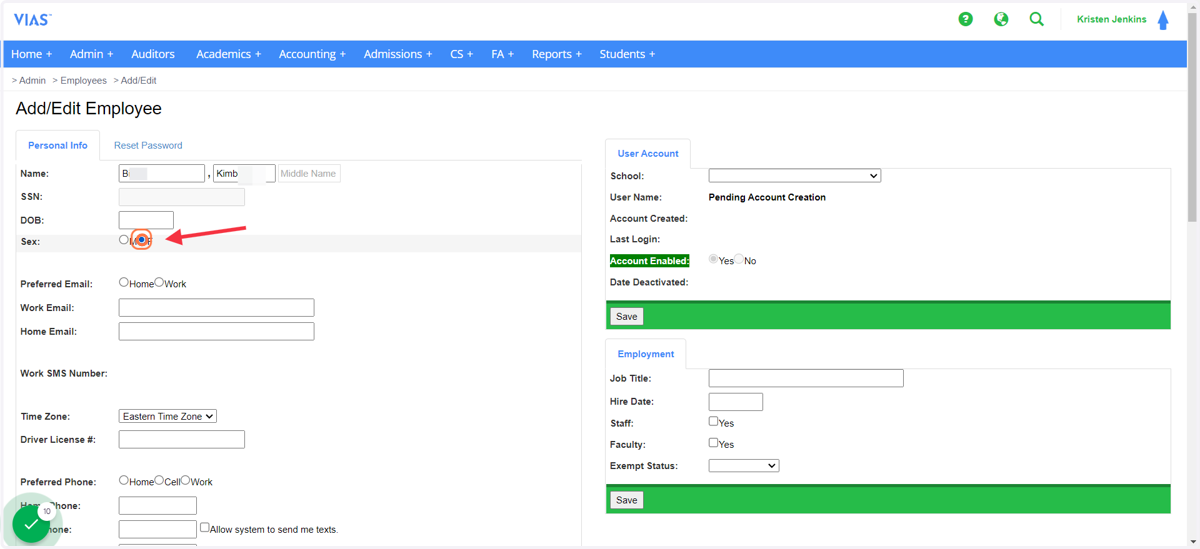Open the Time Zone dropdown

point(168,416)
